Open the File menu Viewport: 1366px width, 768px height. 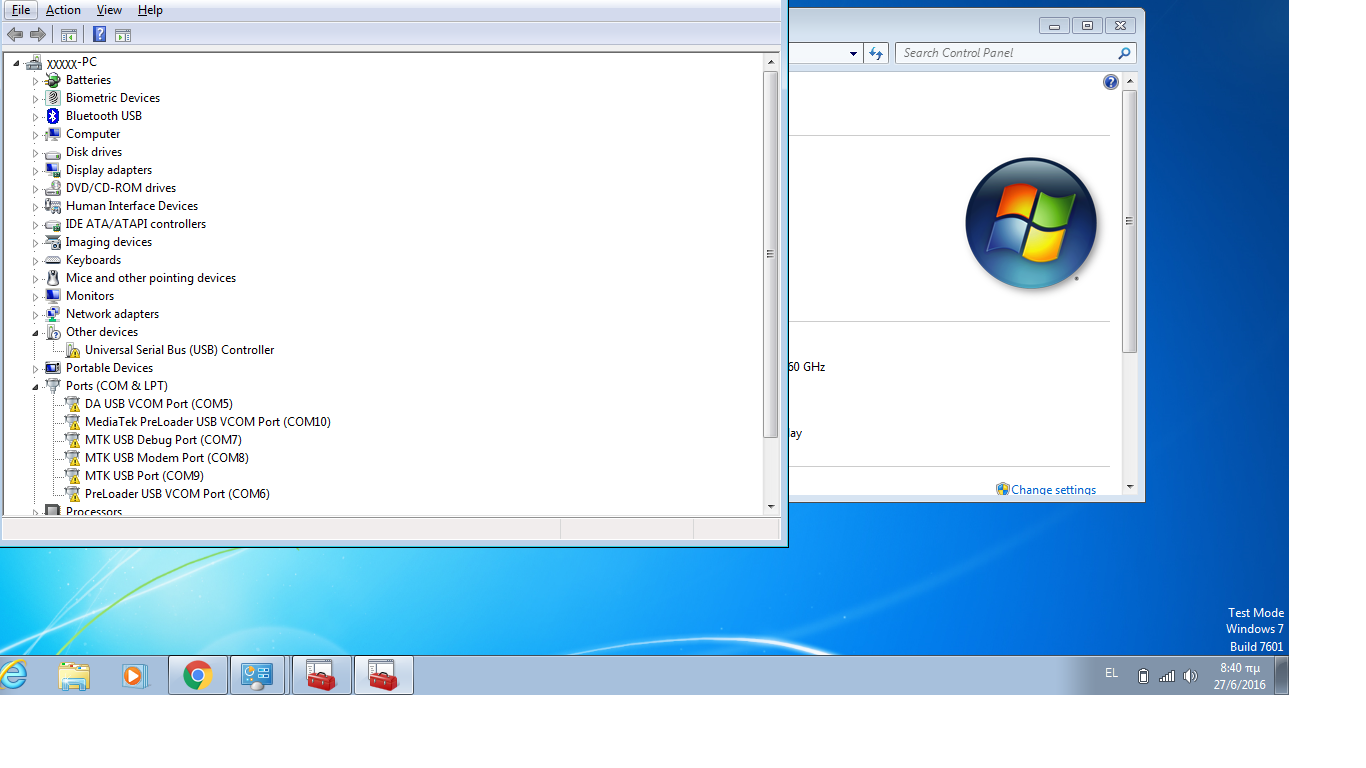pos(21,10)
